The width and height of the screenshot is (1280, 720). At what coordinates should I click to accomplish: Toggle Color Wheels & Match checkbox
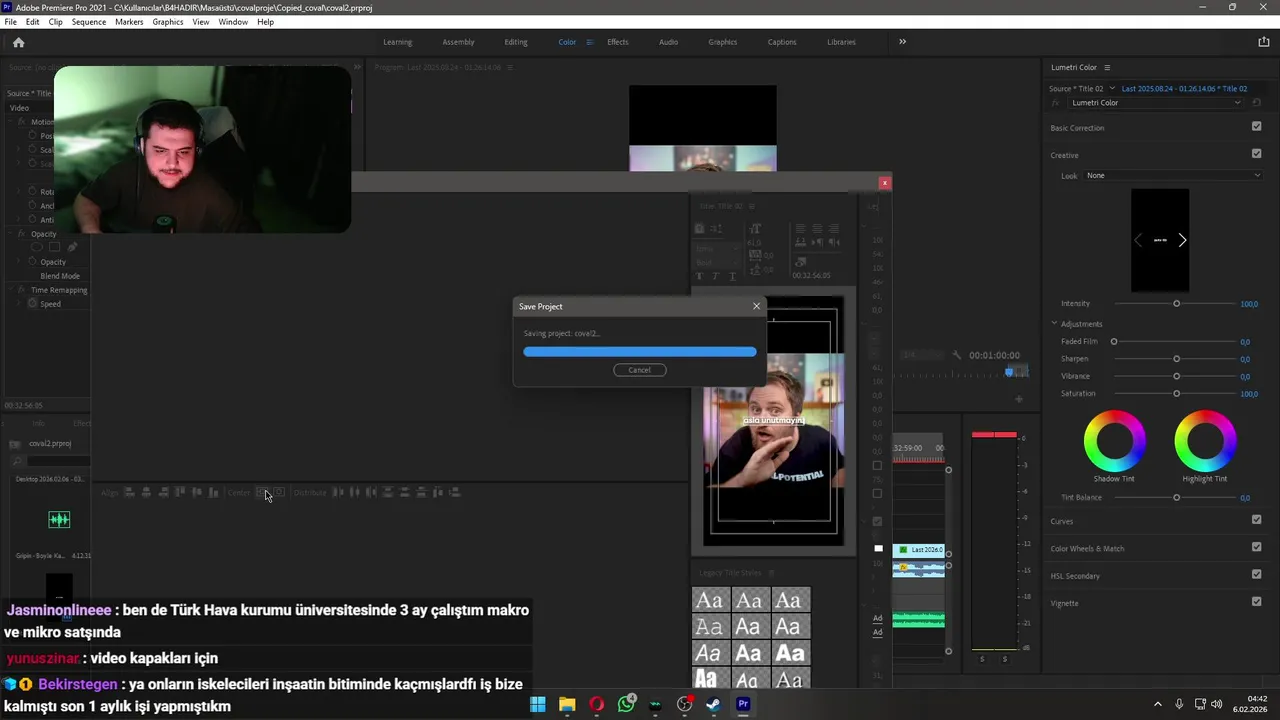(1256, 548)
